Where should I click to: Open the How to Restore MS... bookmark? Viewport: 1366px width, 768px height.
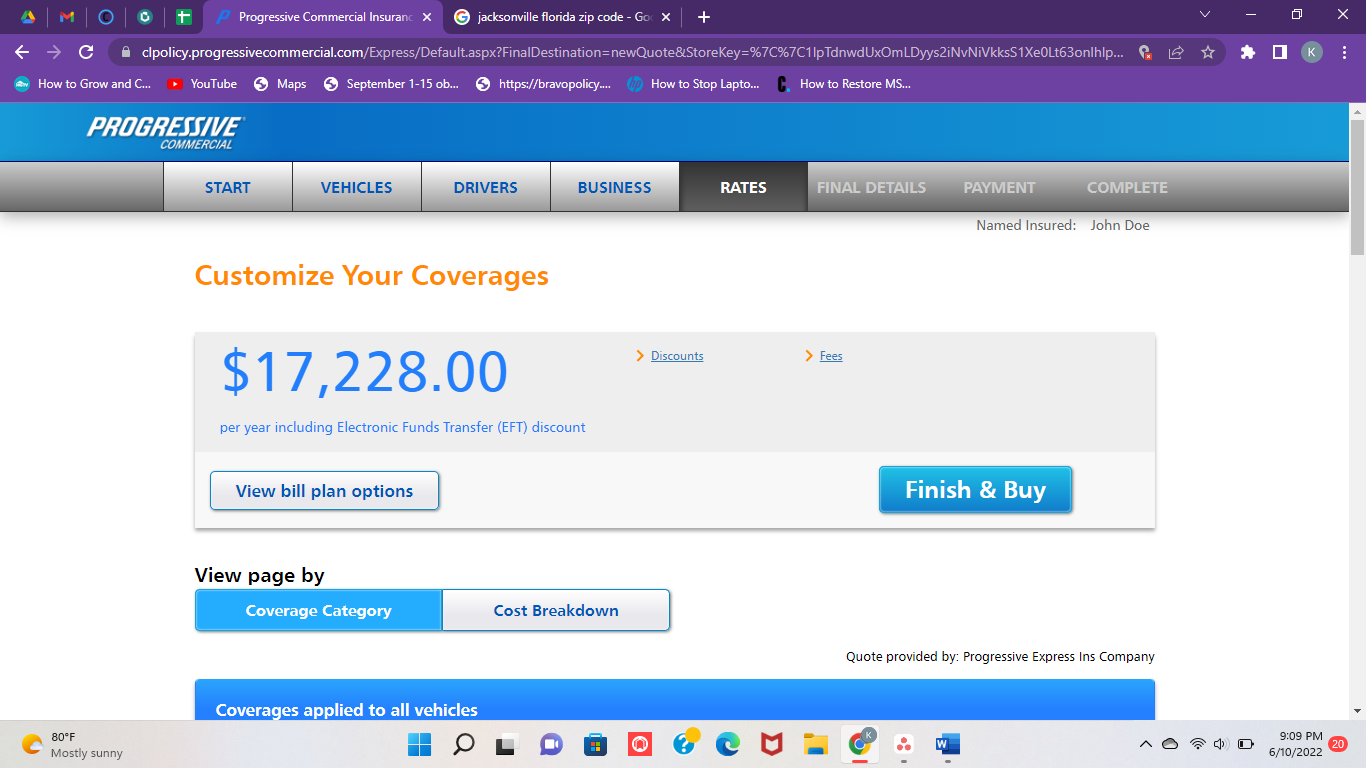(844, 84)
